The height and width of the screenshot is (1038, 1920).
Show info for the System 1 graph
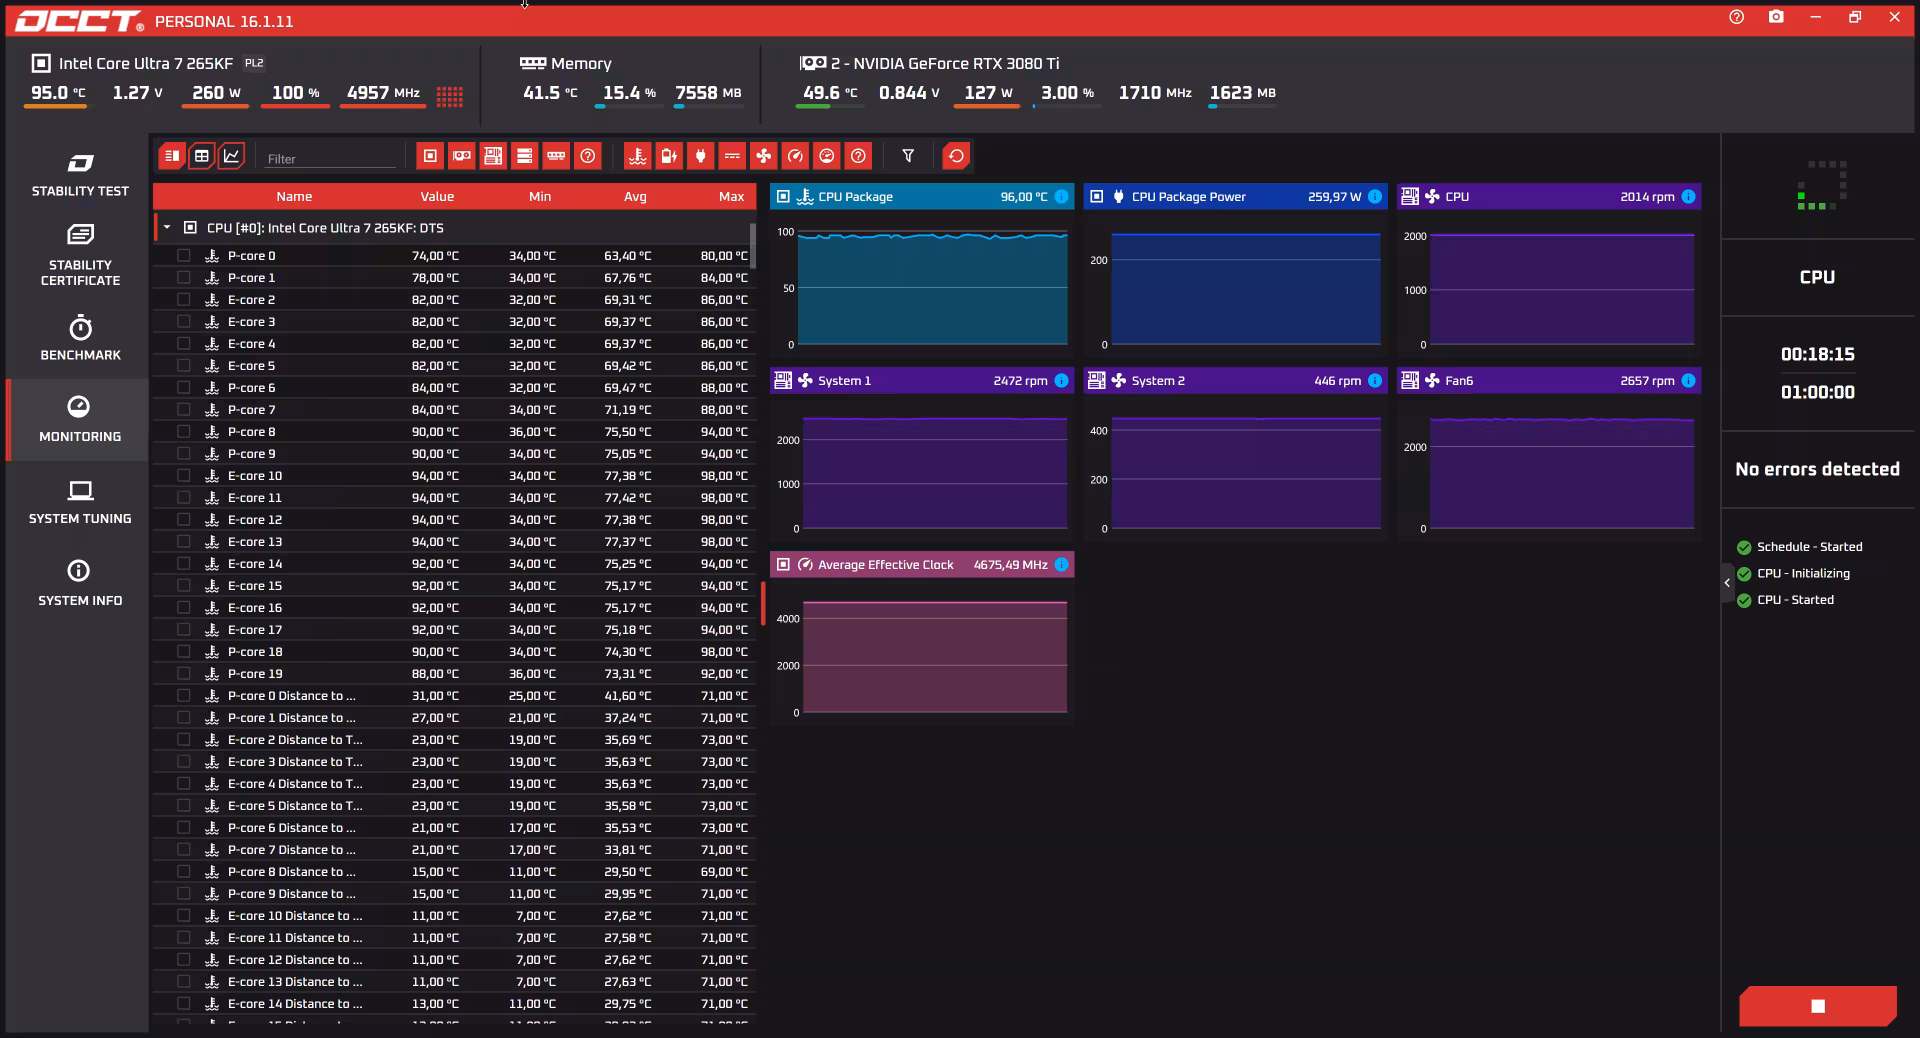point(1061,381)
